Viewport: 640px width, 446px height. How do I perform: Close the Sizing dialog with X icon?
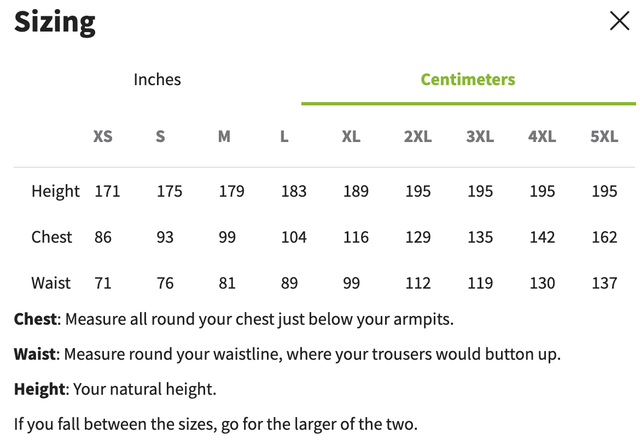coord(619,21)
